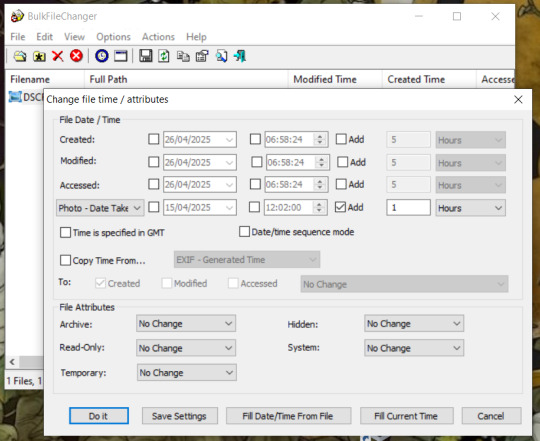Enable Date/time sequence mode
The width and height of the screenshot is (540, 441).
[x=245, y=232]
